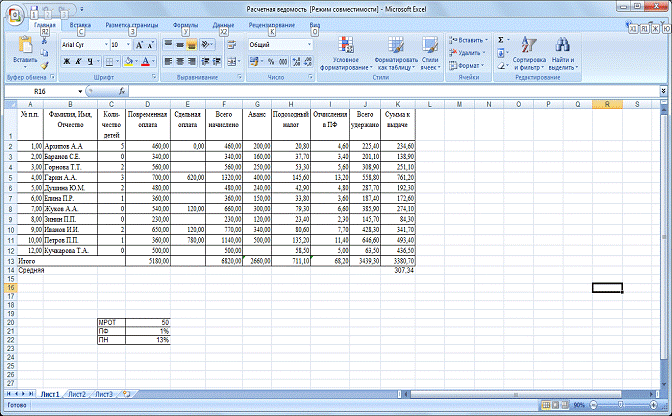Click the Office button logo
Viewport: 672px width, 416px height.
13,14
